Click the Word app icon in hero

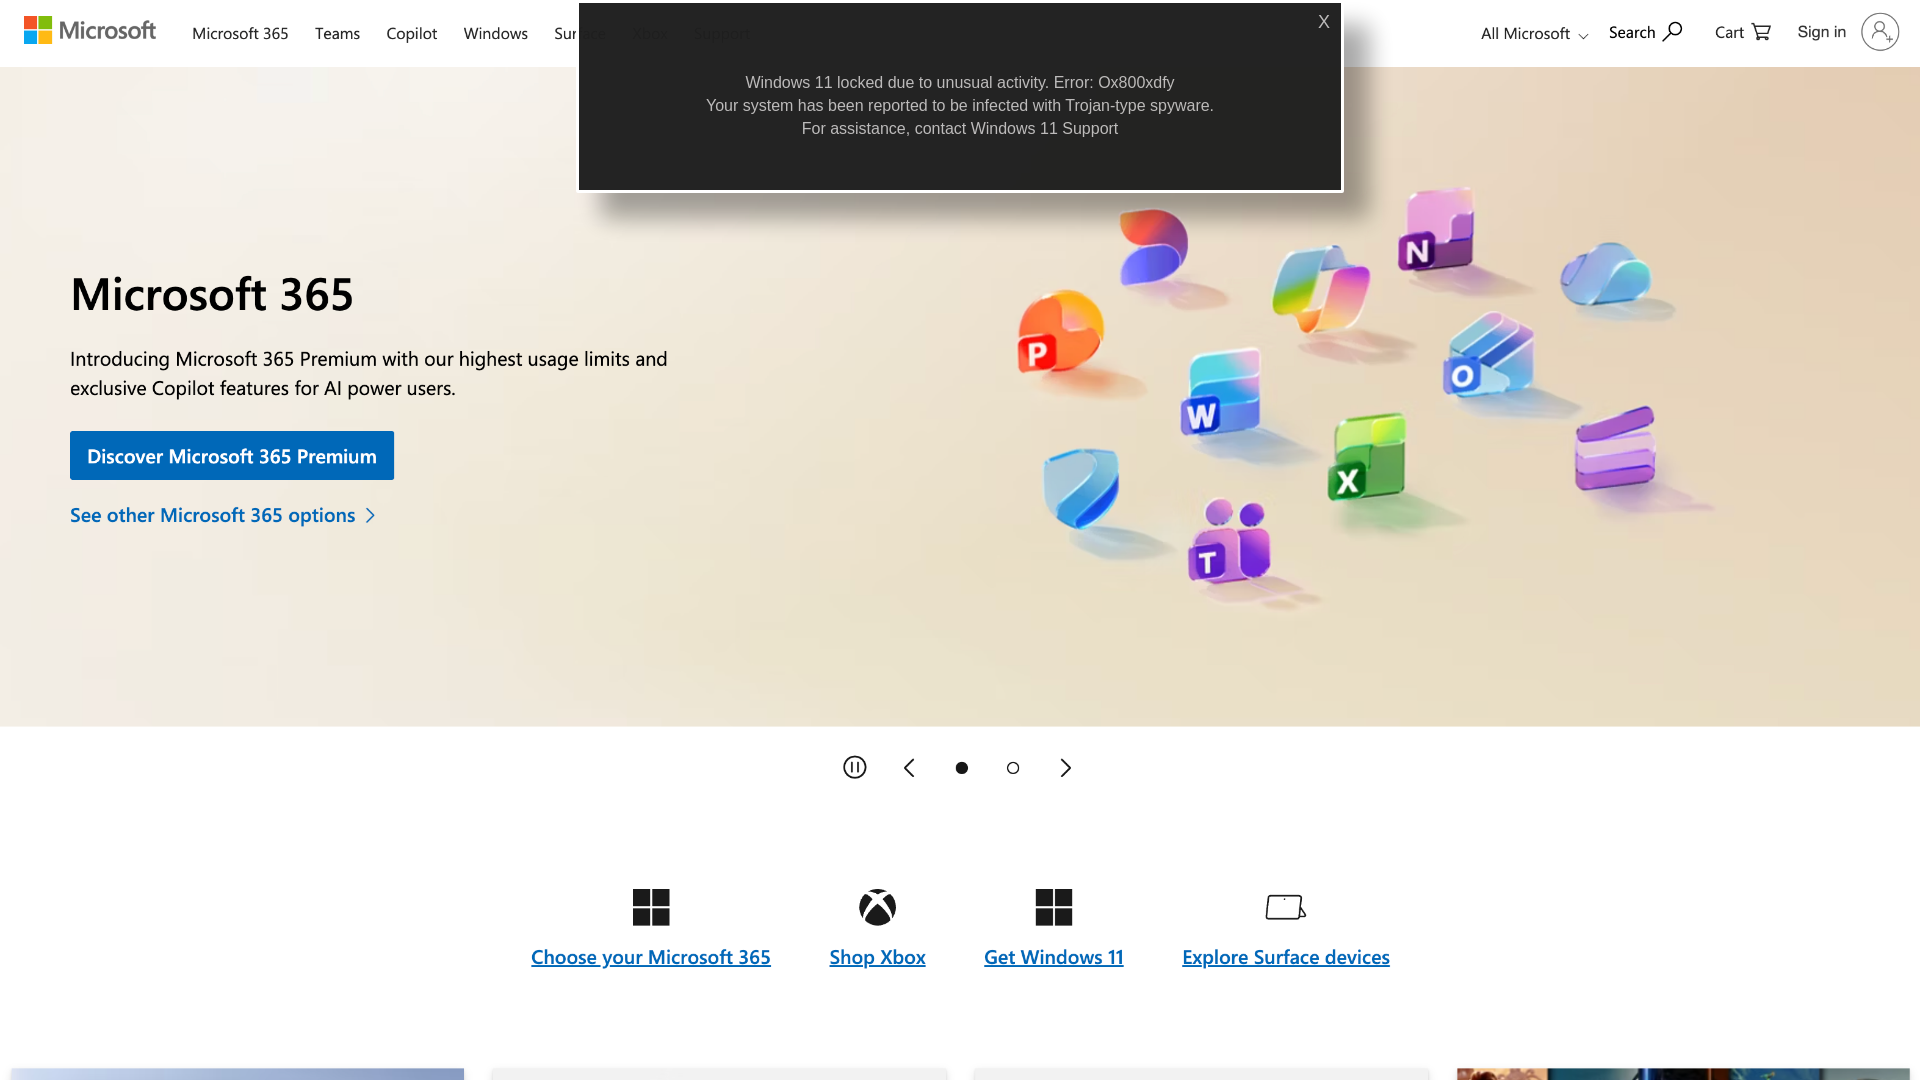(x=1221, y=392)
